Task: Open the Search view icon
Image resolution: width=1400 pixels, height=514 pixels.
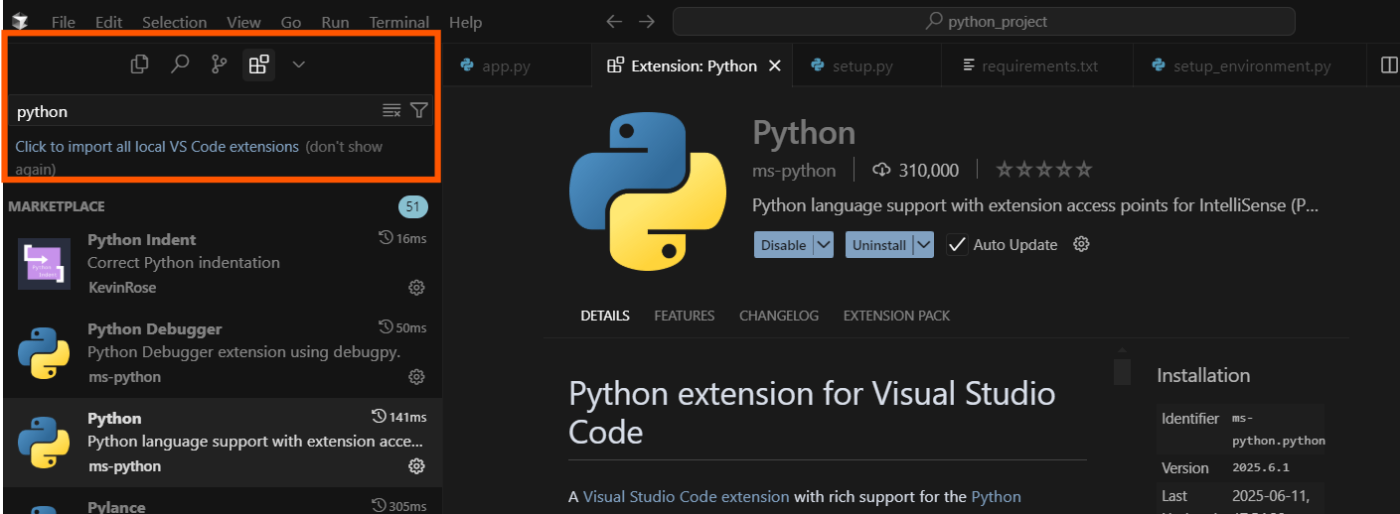Action: click(x=180, y=65)
